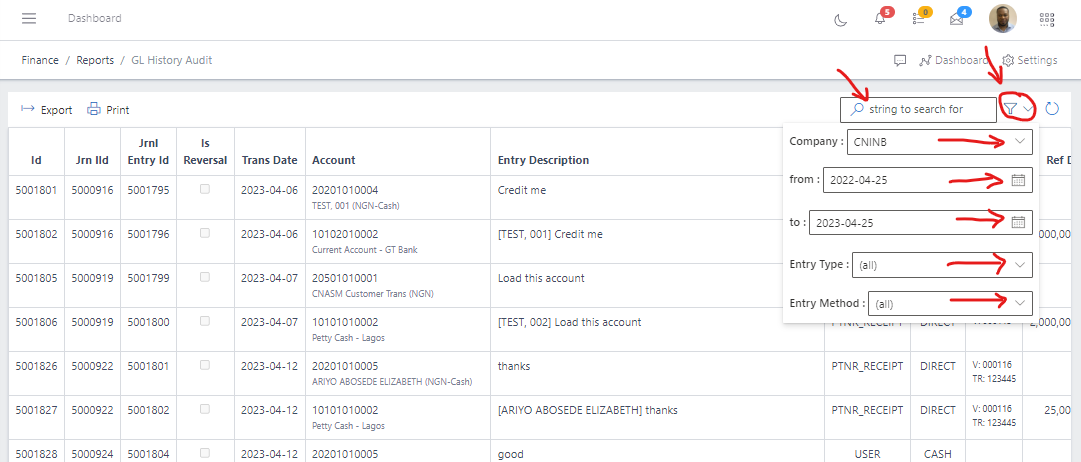The width and height of the screenshot is (1081, 462).
Task: Open task list icon with 0 badge
Action: [918, 19]
